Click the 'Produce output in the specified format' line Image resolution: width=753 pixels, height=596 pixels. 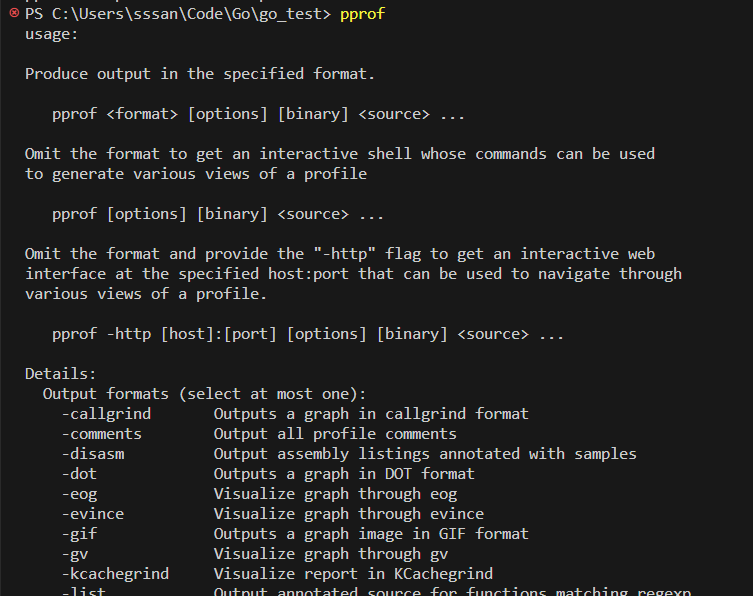coord(200,74)
